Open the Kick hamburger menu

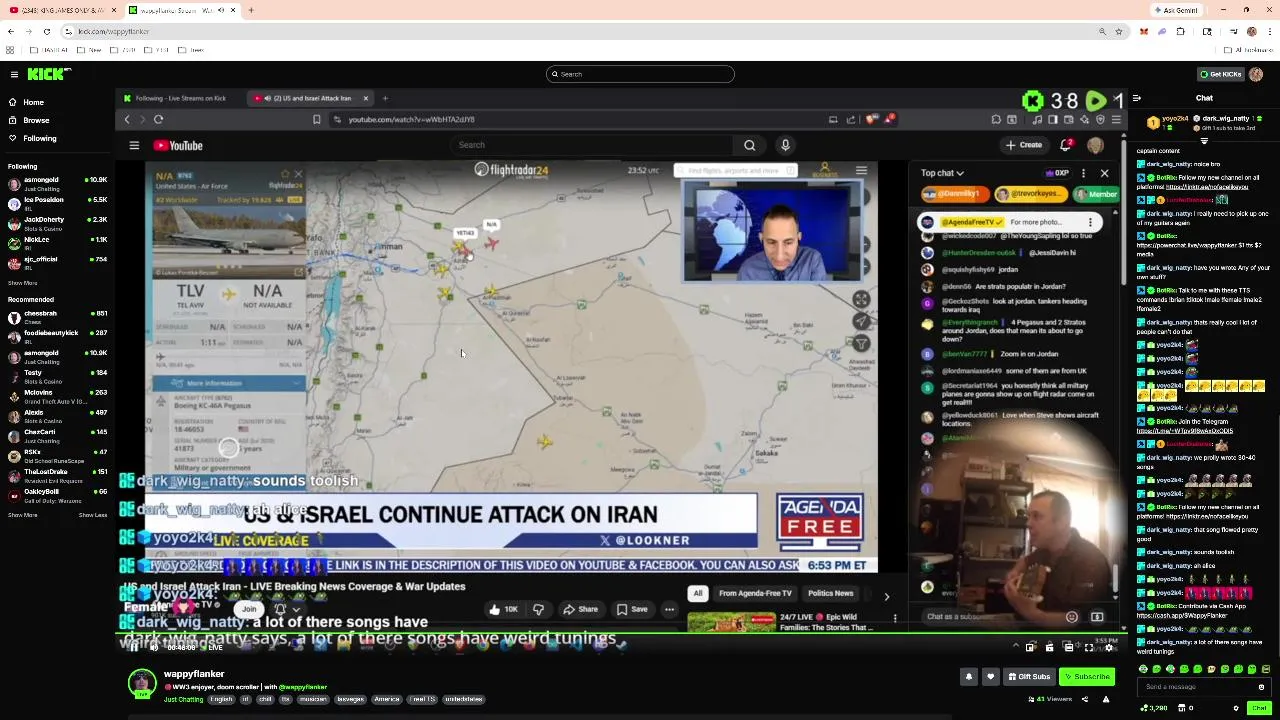point(14,74)
